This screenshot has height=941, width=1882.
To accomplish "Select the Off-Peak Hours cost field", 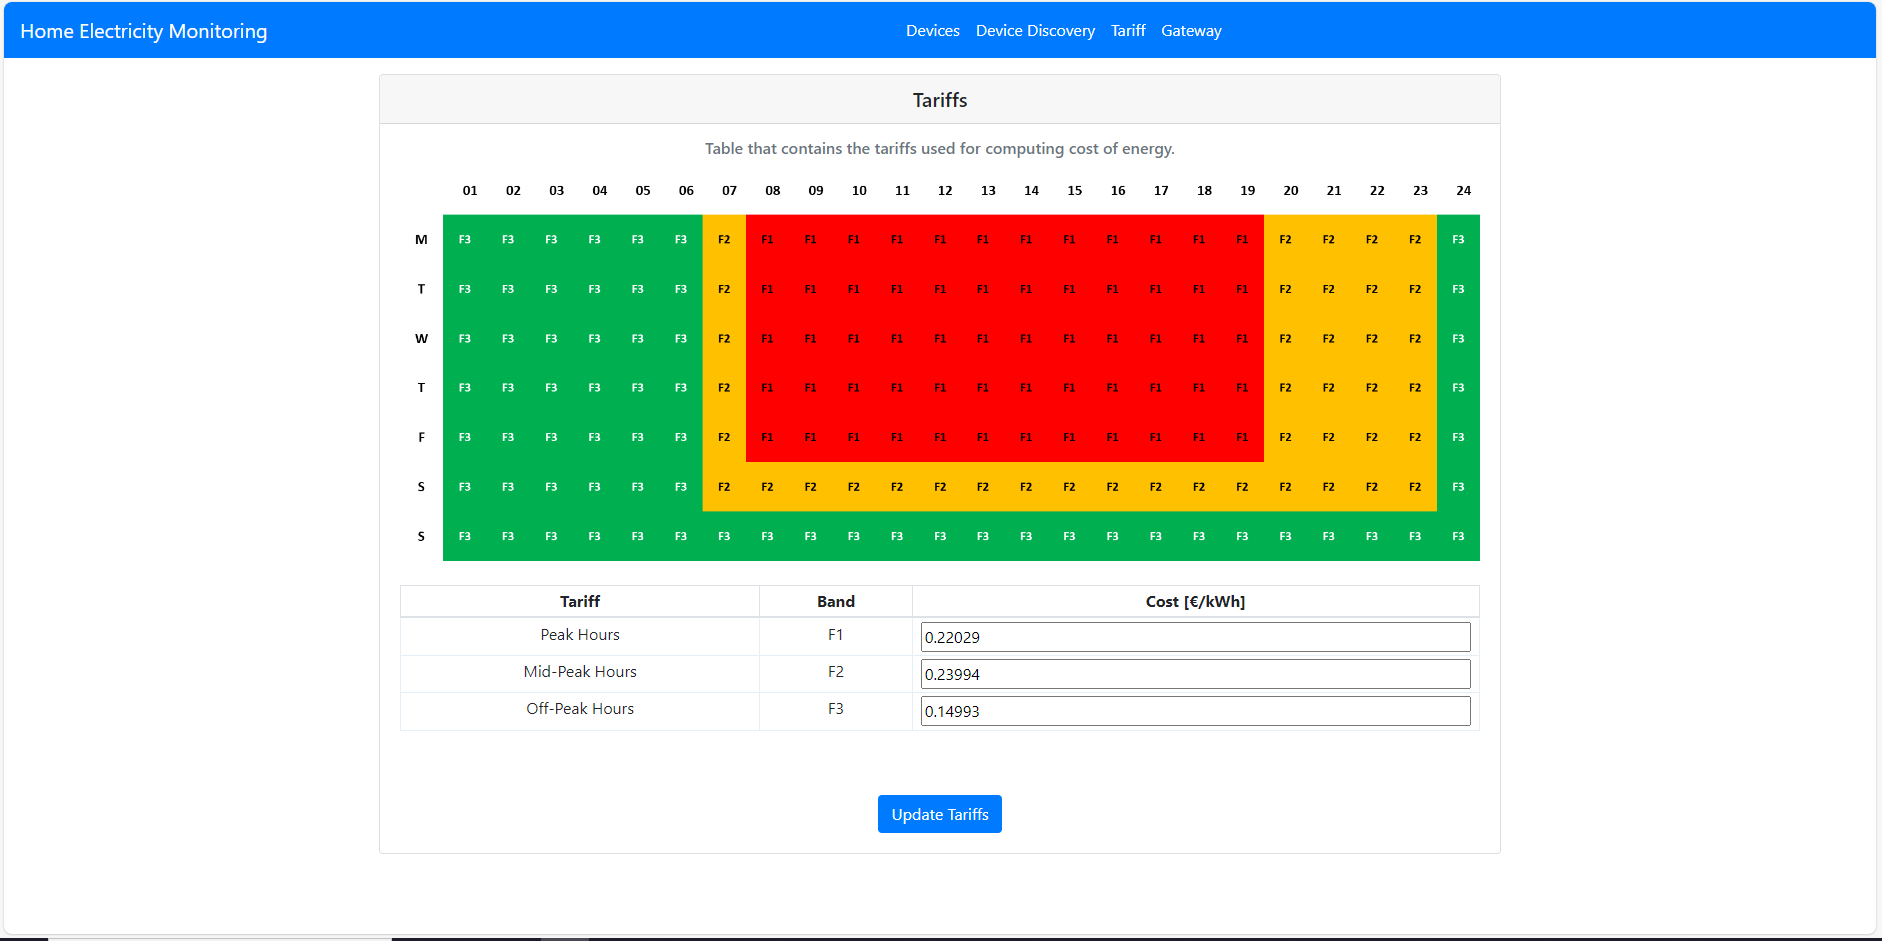I will click(x=1196, y=710).
